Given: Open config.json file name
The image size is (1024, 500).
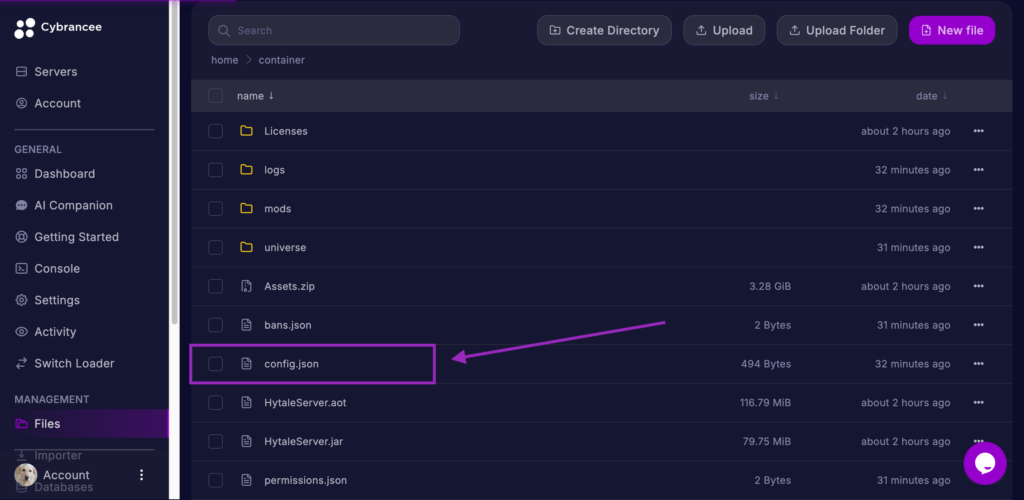Looking at the screenshot, I should (291, 364).
